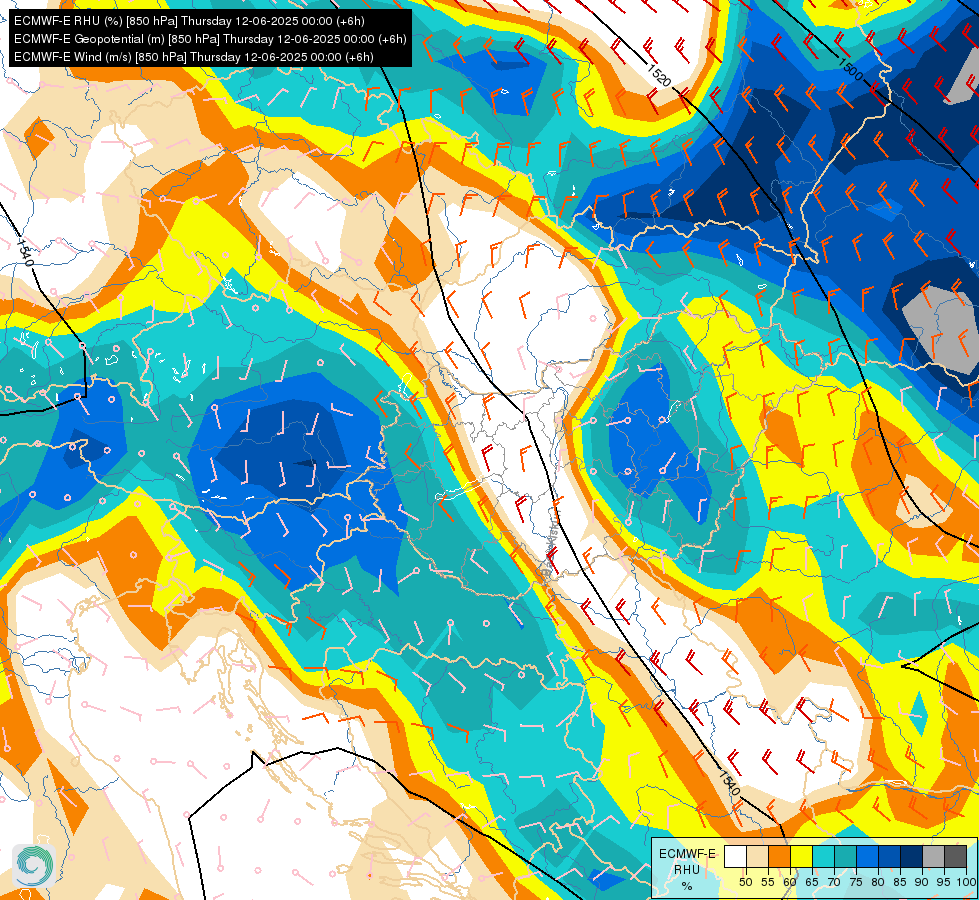Click the legend tick value 100

967,882
